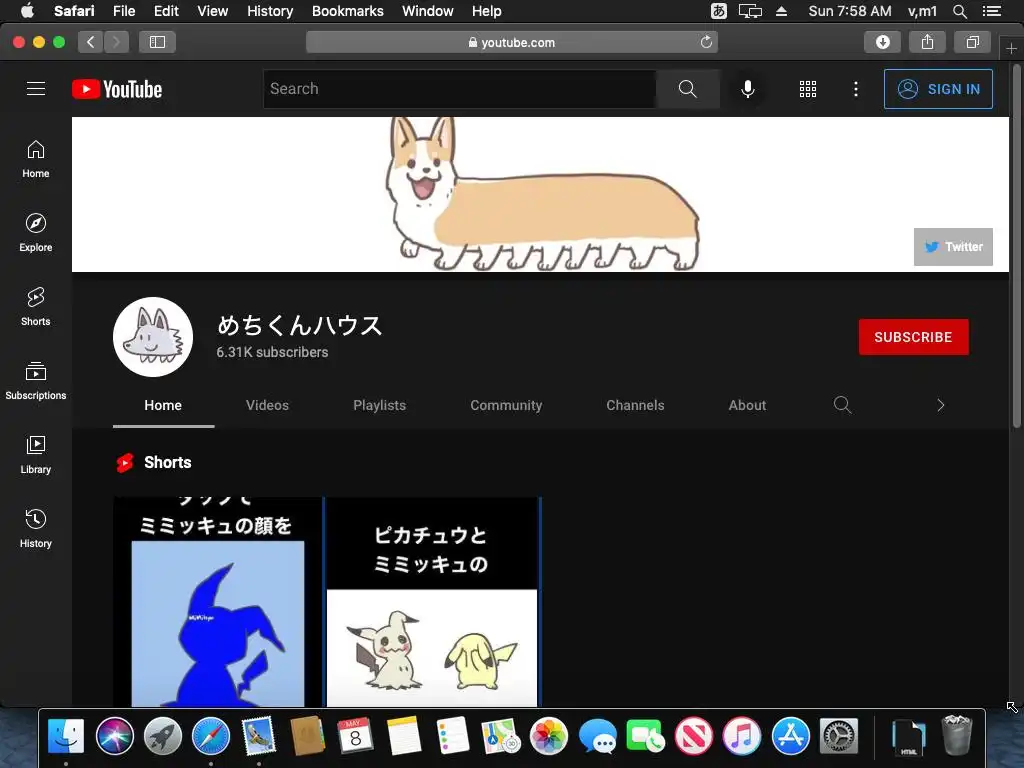Search within the channel using magnifier
Viewport: 1024px width, 768px height.
842,405
